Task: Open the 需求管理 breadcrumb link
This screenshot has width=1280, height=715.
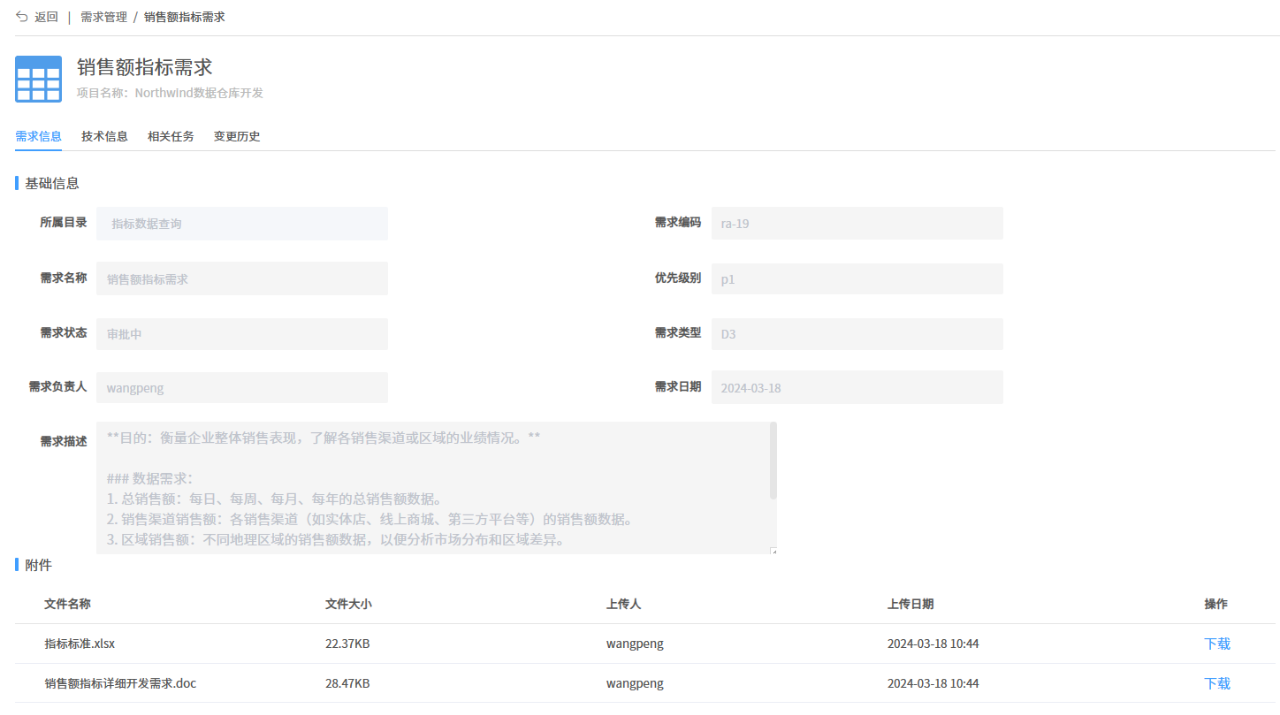Action: coord(104,17)
